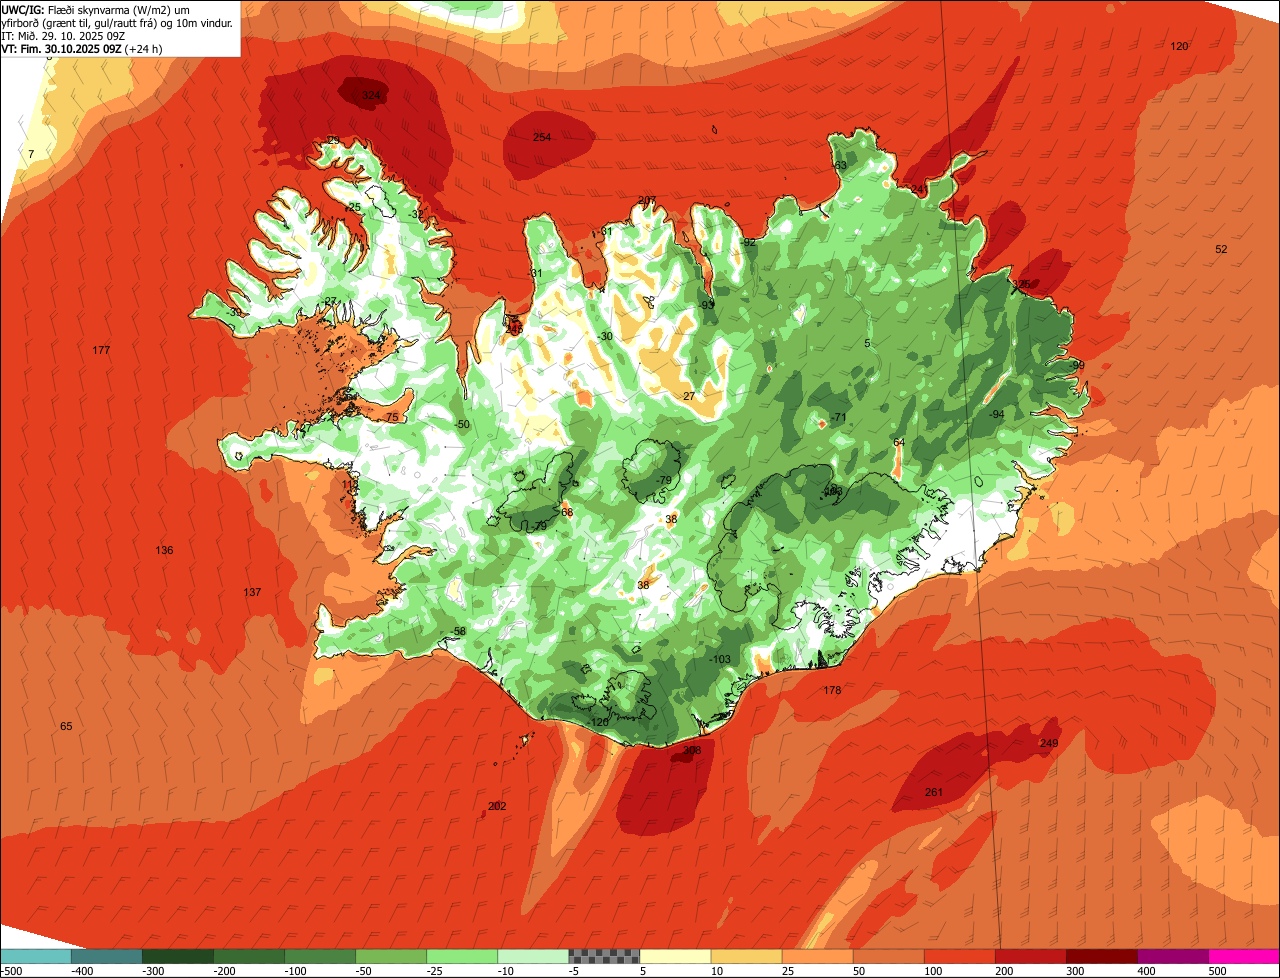This screenshot has height=978, width=1280.
Task: Select the darkest green -300 to -200 legend swatch
Action: 178,956
